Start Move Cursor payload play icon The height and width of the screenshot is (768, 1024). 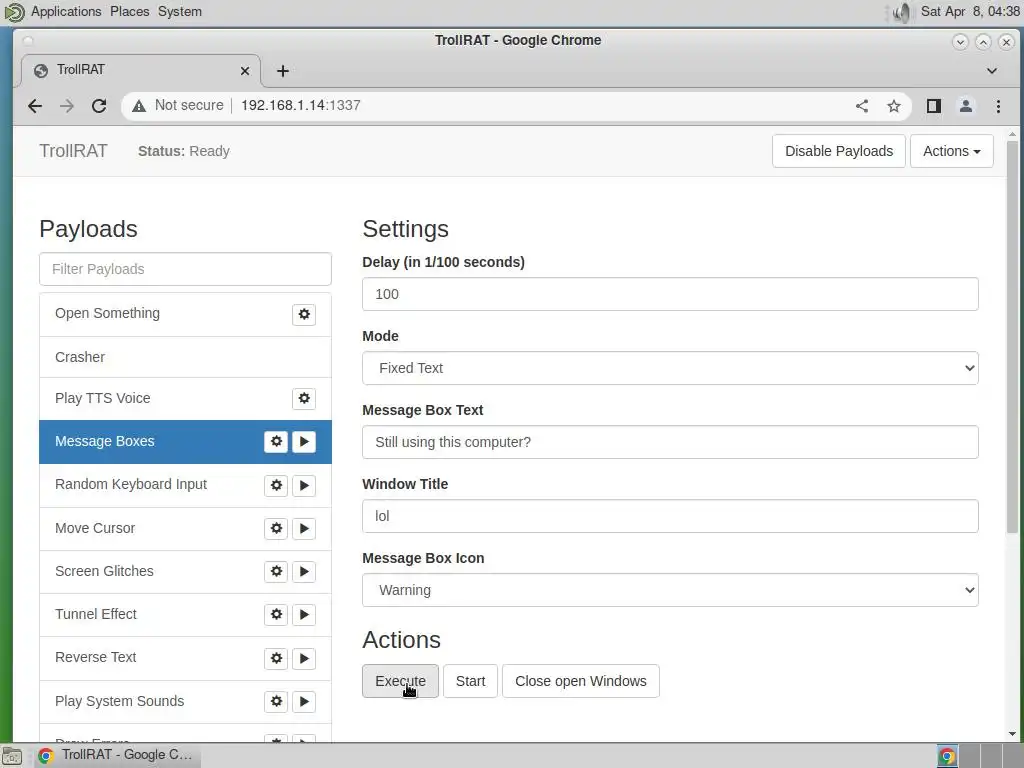[304, 528]
